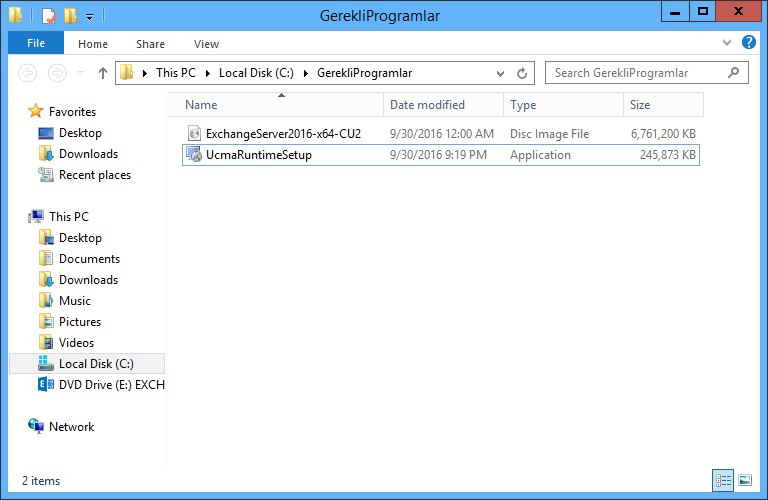Viewport: 768px width, 500px height.
Task: Open Recent places in Favorites
Action: coord(95,175)
